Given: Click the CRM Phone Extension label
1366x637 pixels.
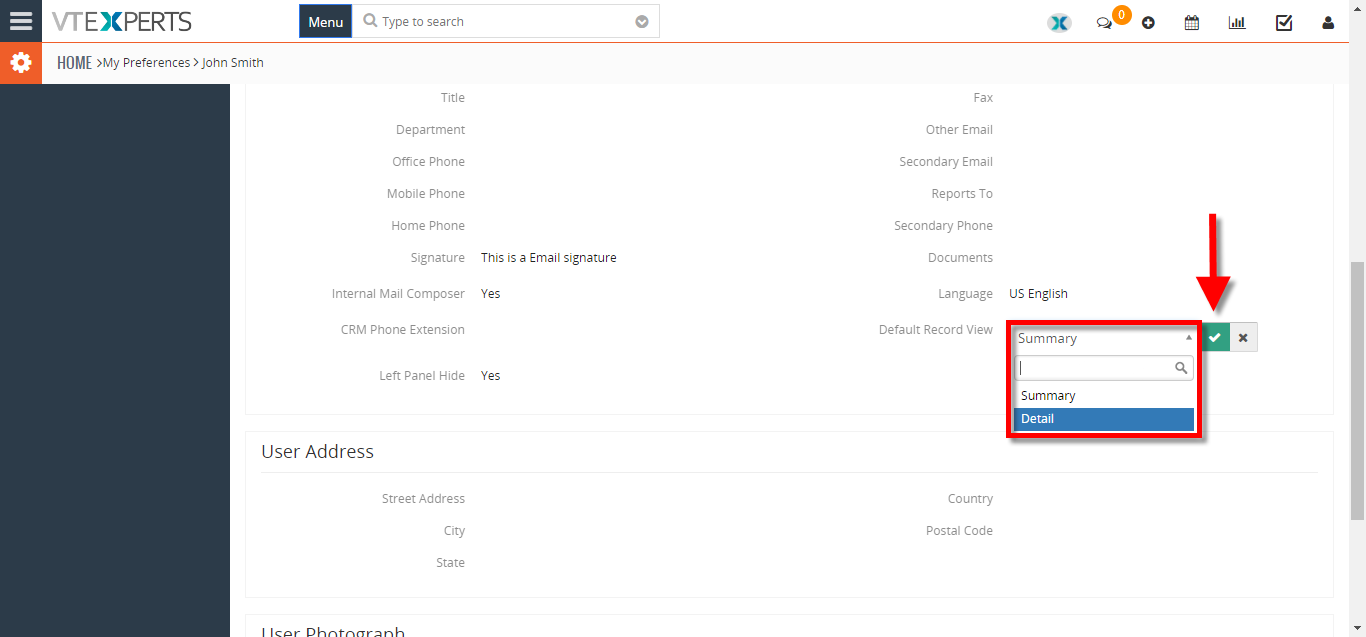Looking at the screenshot, I should 403,330.
